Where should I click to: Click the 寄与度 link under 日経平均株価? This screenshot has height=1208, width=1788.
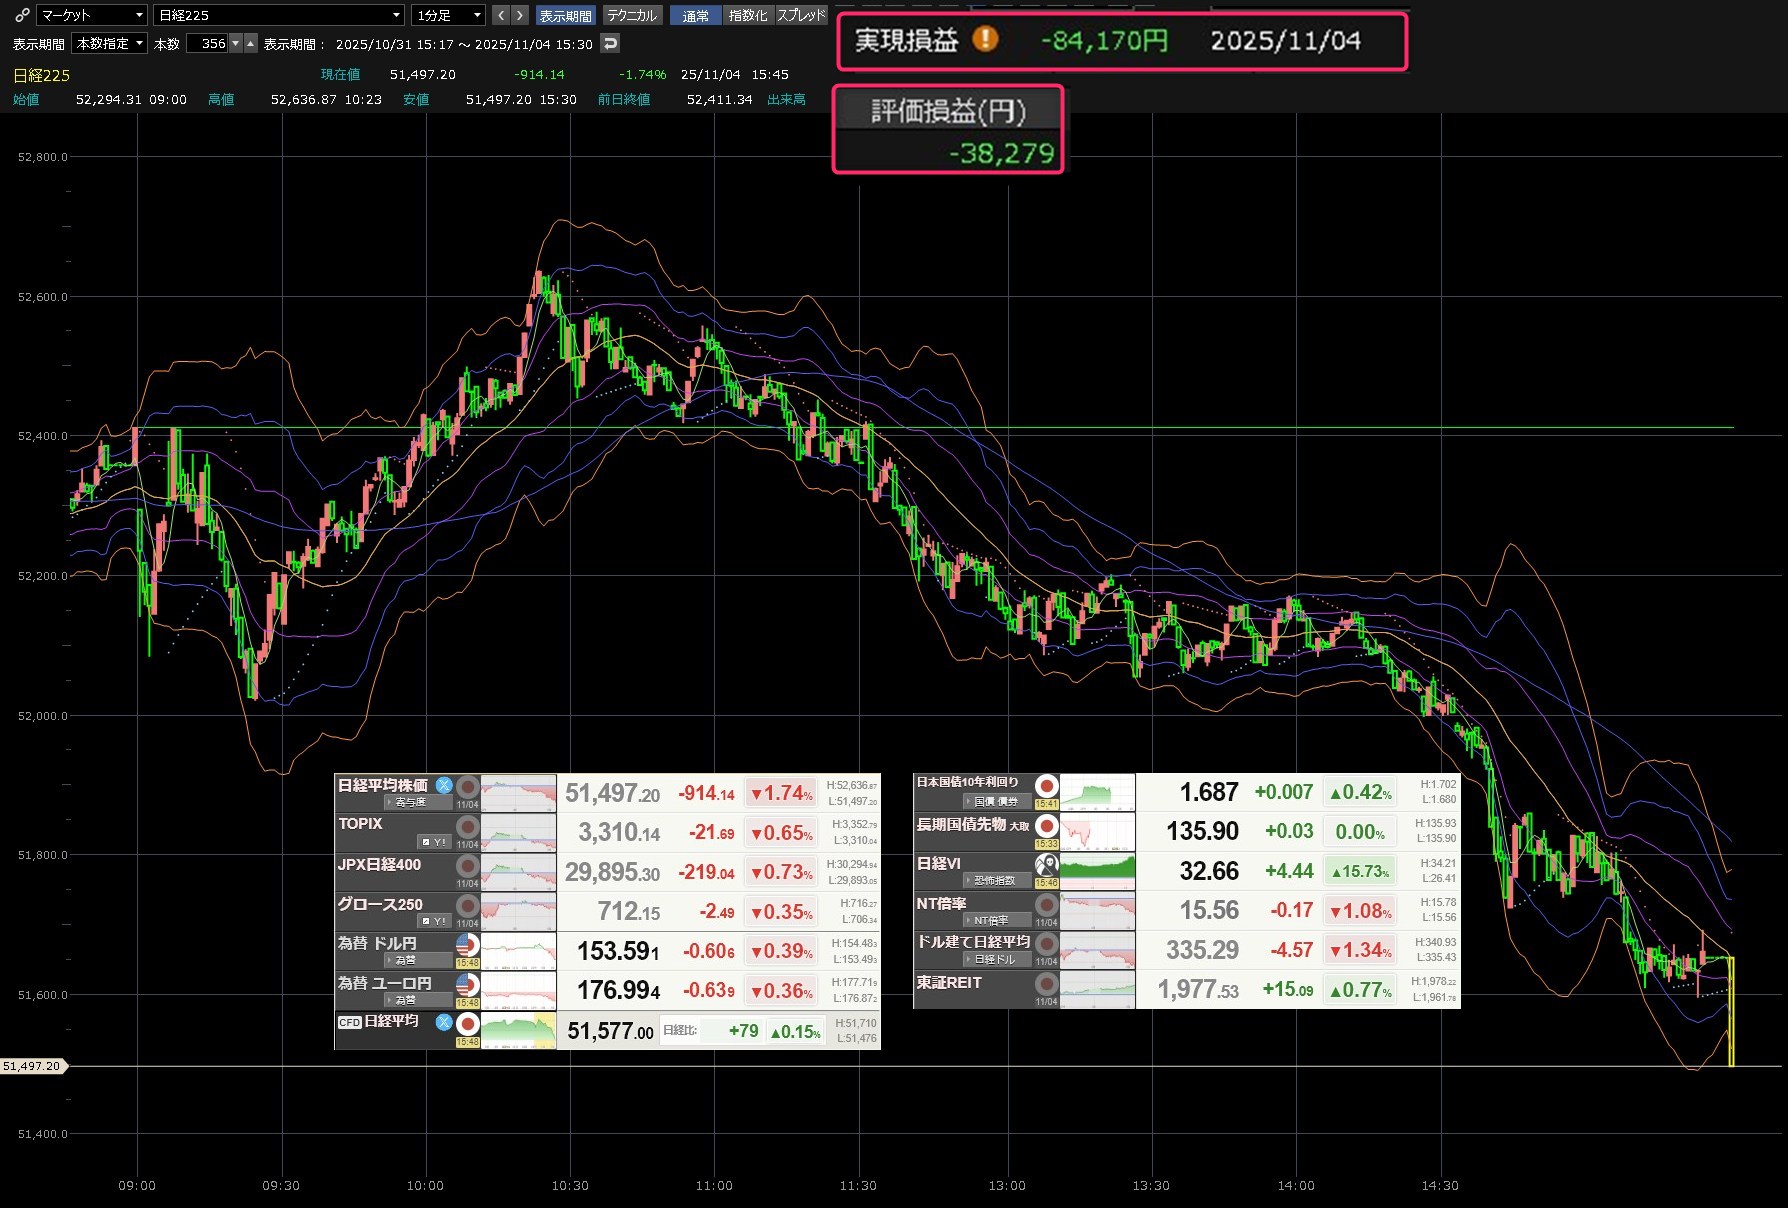coord(408,802)
